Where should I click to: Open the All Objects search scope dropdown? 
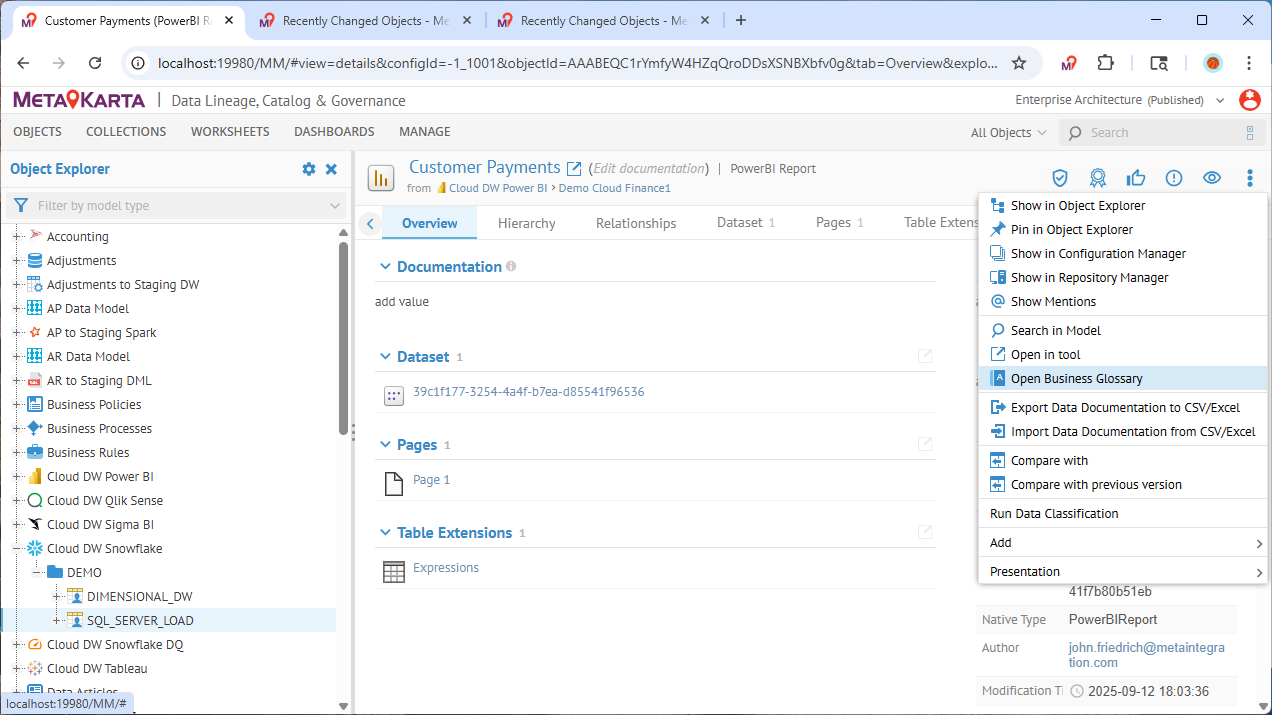click(1008, 132)
